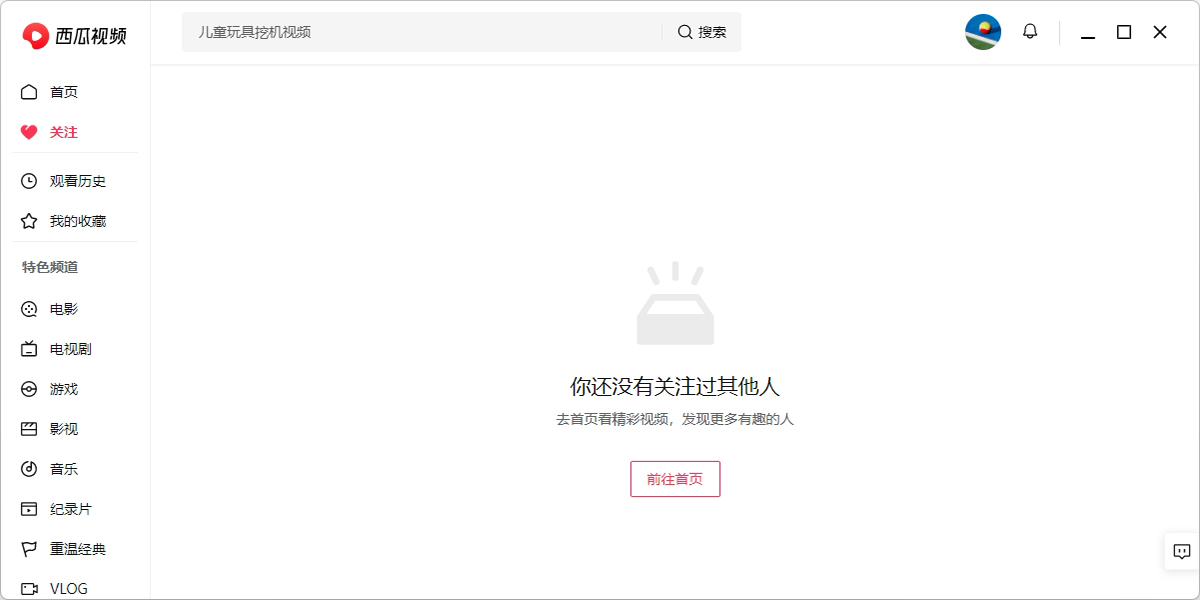The image size is (1200, 600).
Task: Click the TV icon for 电视剧
Action: point(29,349)
